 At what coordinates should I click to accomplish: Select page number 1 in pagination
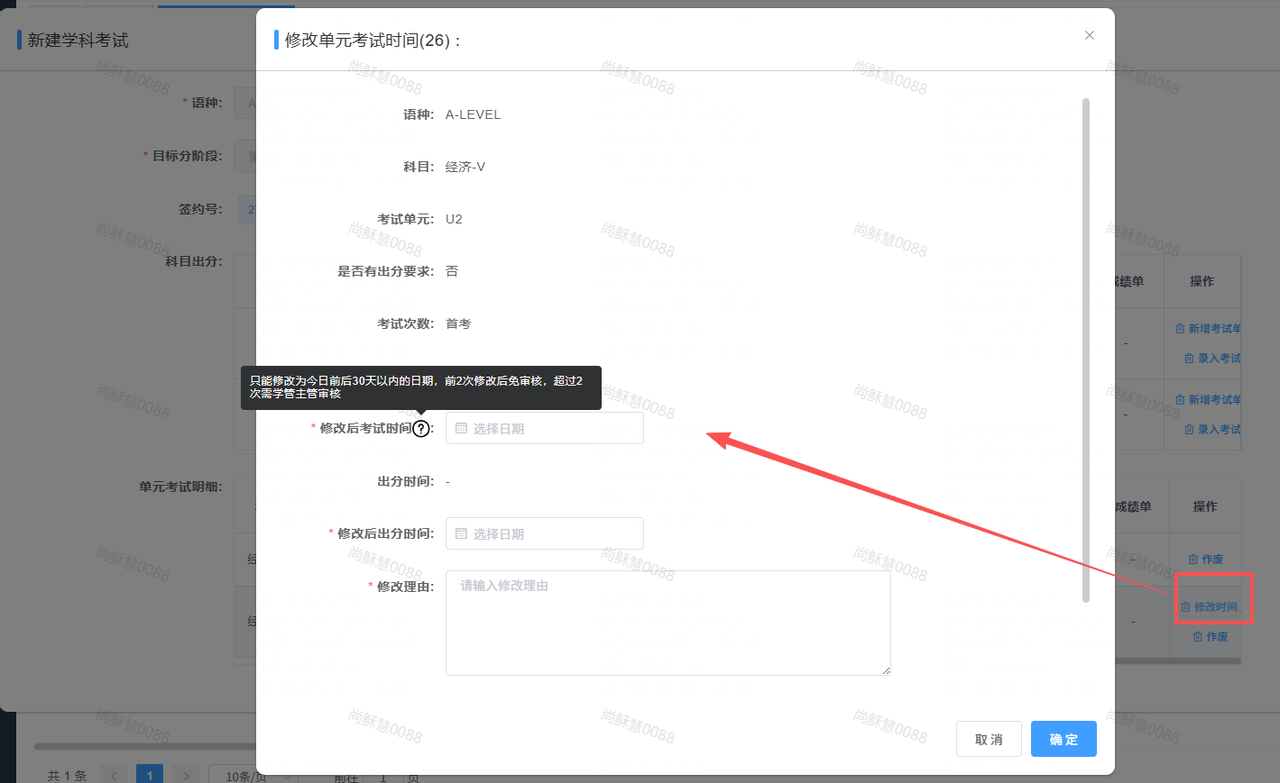[149, 776]
